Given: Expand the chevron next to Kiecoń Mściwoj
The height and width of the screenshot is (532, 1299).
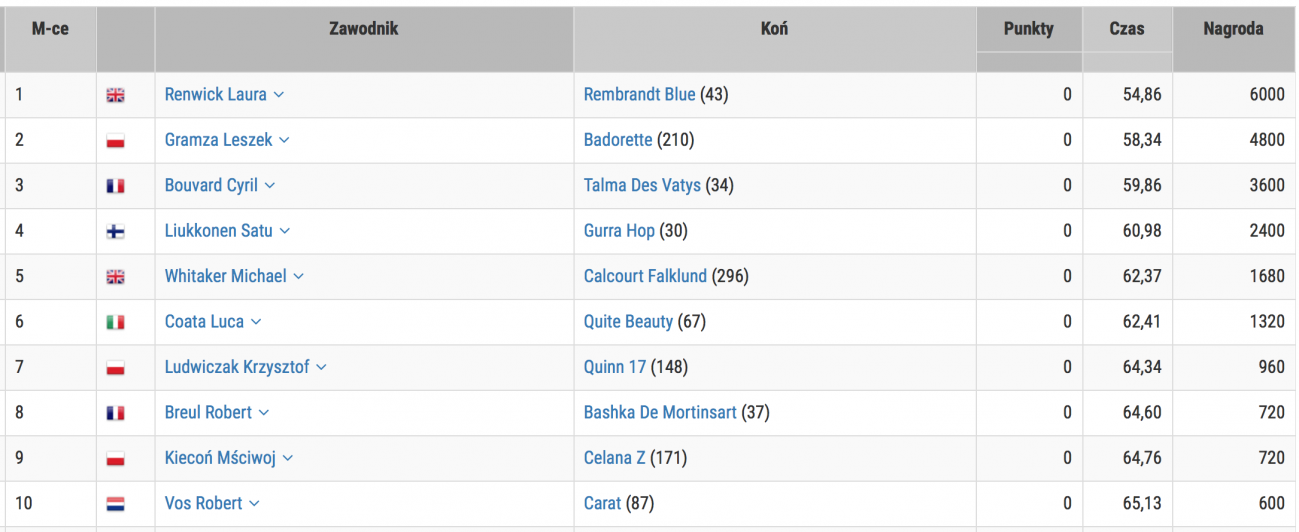Looking at the screenshot, I should coord(288,458).
